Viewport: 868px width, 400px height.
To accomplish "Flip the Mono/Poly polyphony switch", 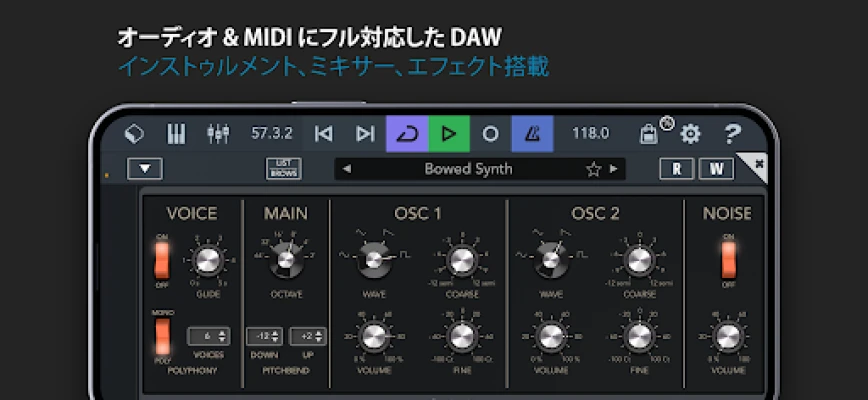I will click(x=161, y=336).
